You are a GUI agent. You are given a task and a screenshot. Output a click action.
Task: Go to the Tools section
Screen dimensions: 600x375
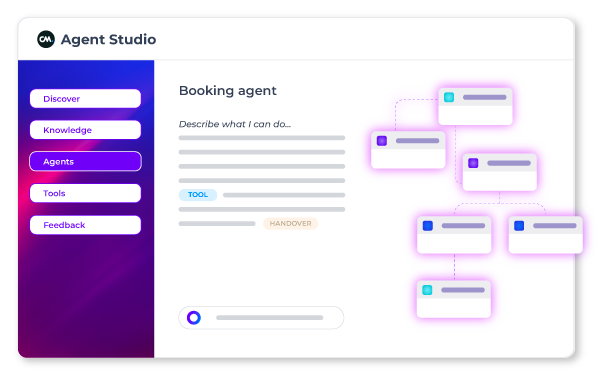(x=85, y=193)
